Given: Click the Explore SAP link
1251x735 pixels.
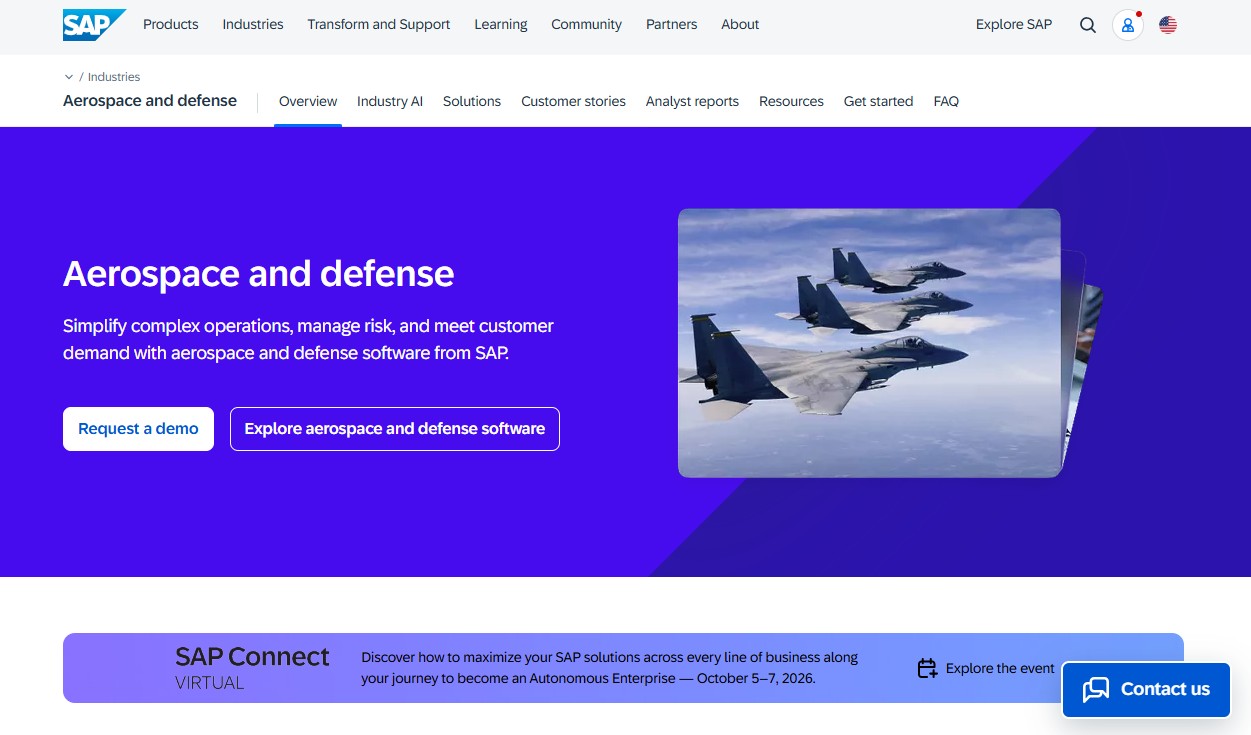Looking at the screenshot, I should coord(1014,24).
